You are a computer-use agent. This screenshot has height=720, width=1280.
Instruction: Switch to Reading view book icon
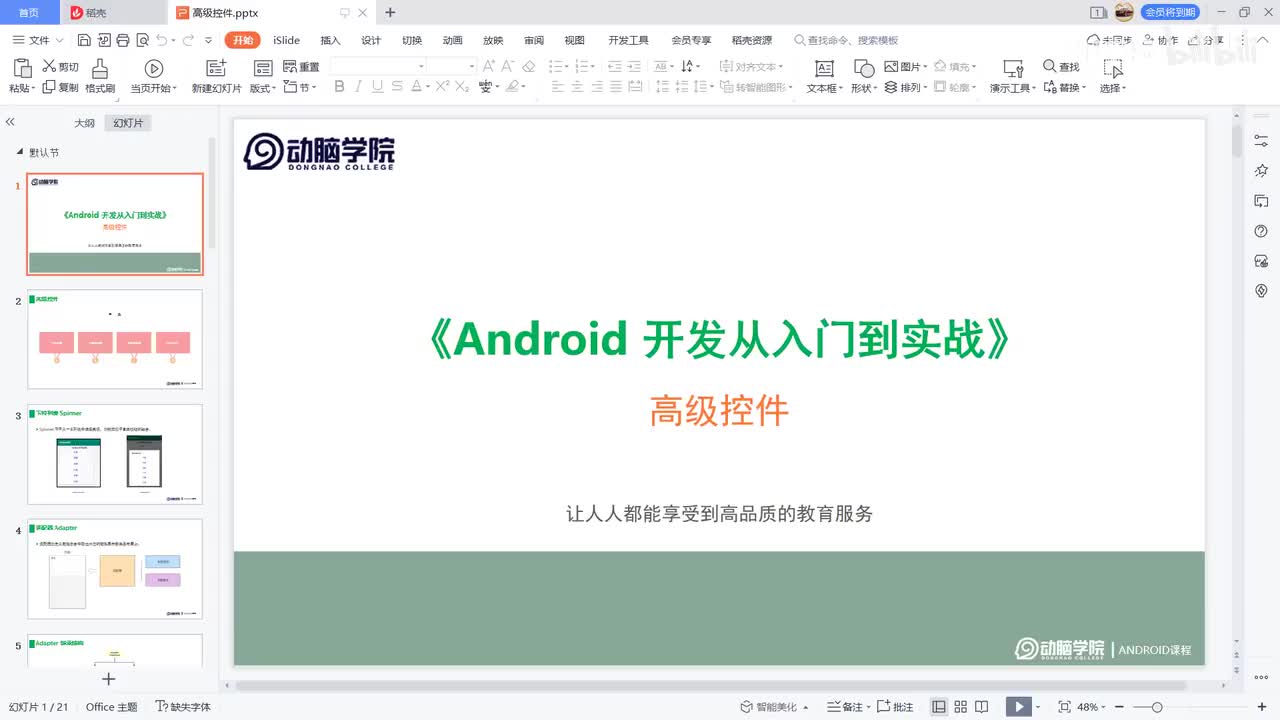pyautogui.click(x=981, y=707)
